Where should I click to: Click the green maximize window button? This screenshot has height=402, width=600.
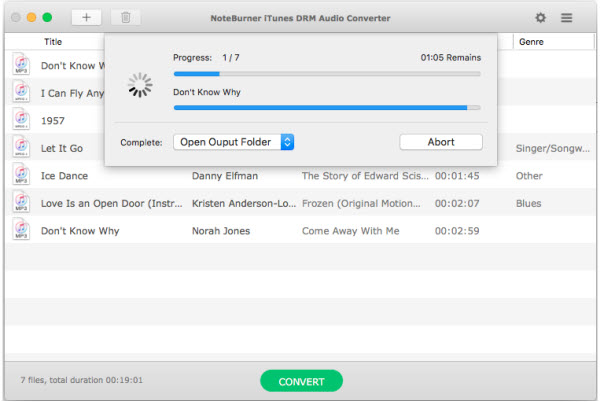pyautogui.click(x=47, y=18)
